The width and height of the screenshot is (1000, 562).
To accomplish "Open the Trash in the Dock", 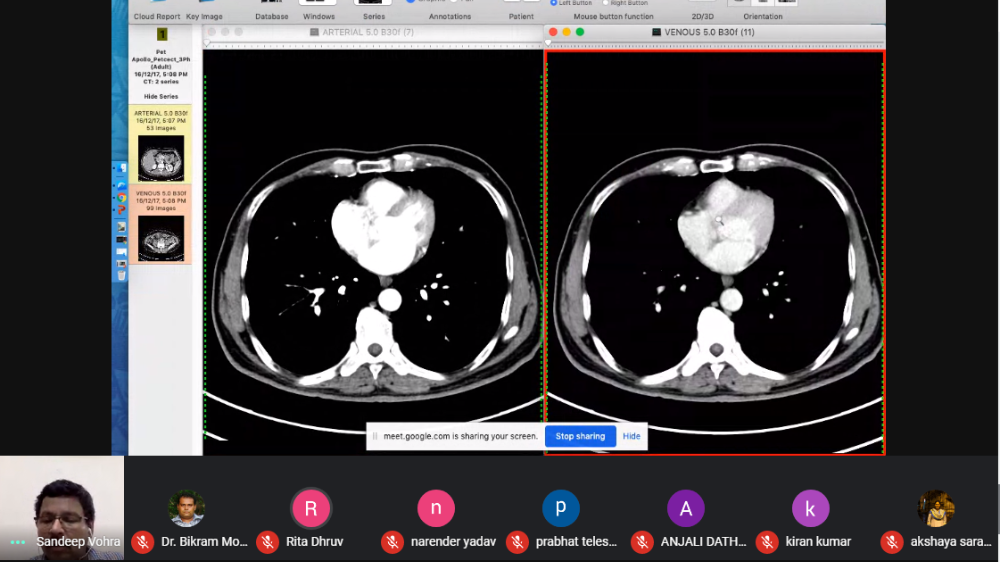I will pyautogui.click(x=121, y=276).
